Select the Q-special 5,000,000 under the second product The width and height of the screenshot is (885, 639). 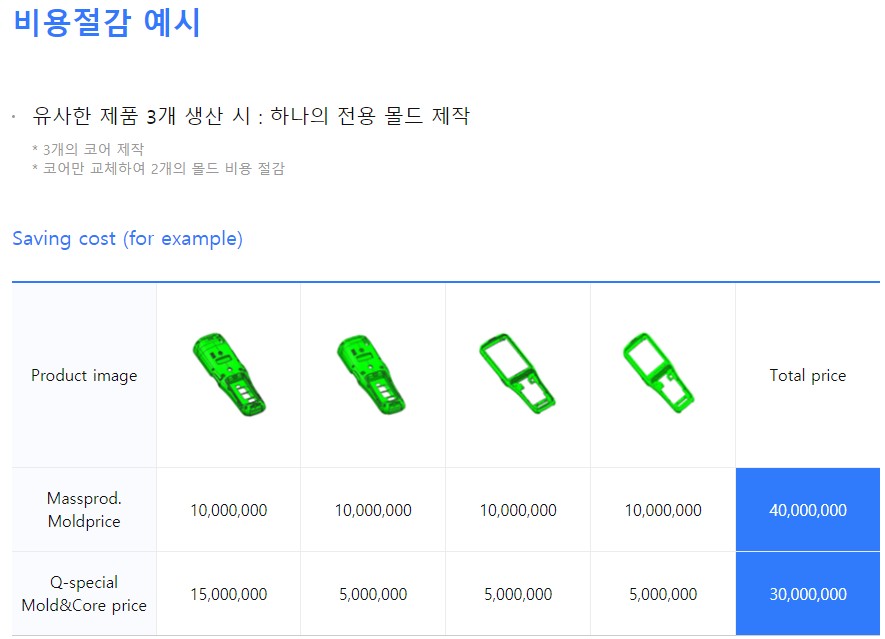373,594
